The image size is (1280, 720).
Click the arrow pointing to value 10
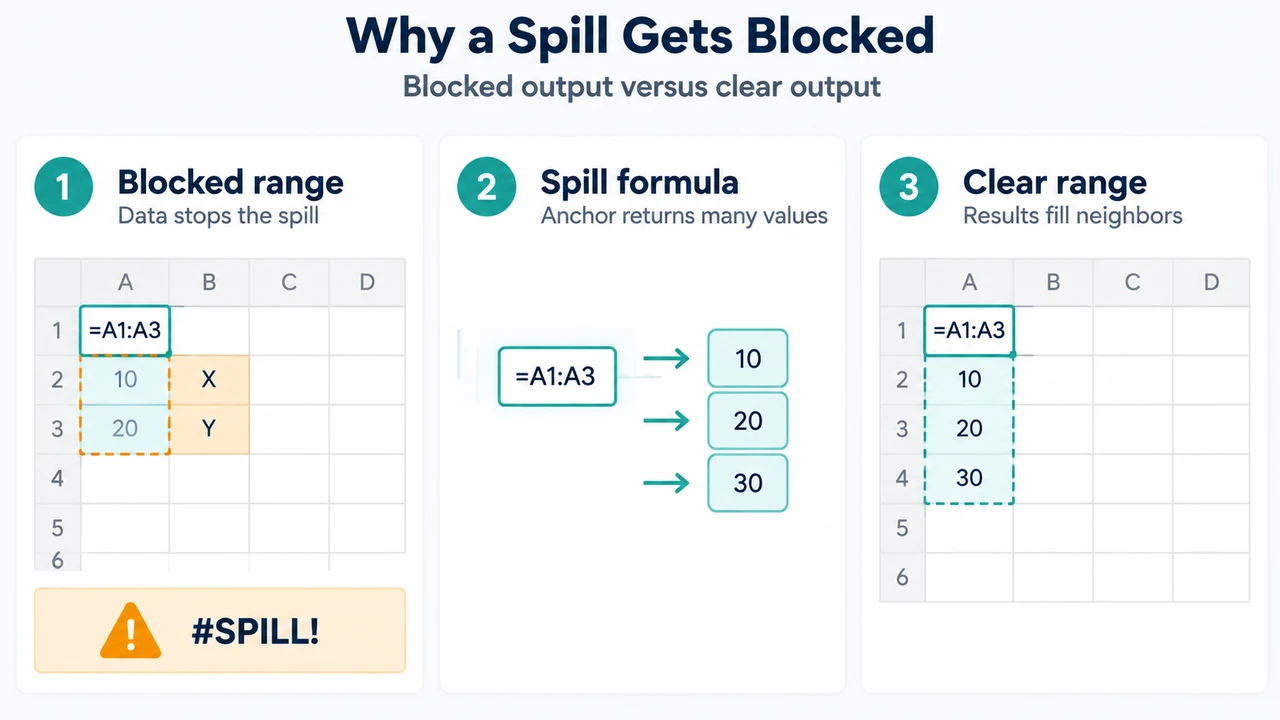click(666, 358)
